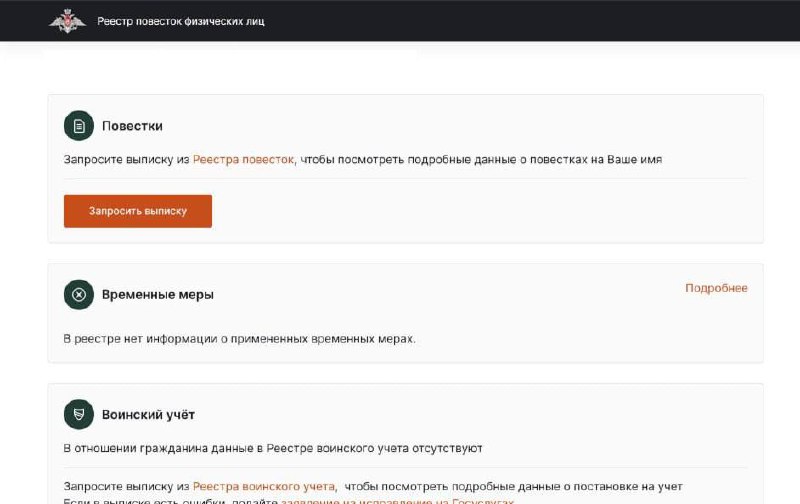
Task: Click the Временные меры crossed-circle icon
Action: pyautogui.click(x=79, y=294)
